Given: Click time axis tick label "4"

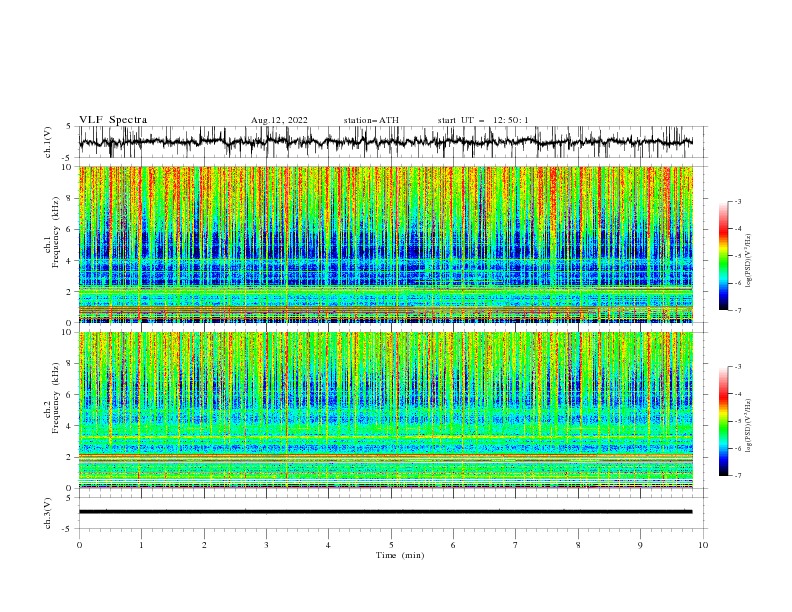Looking at the screenshot, I should point(328,545).
